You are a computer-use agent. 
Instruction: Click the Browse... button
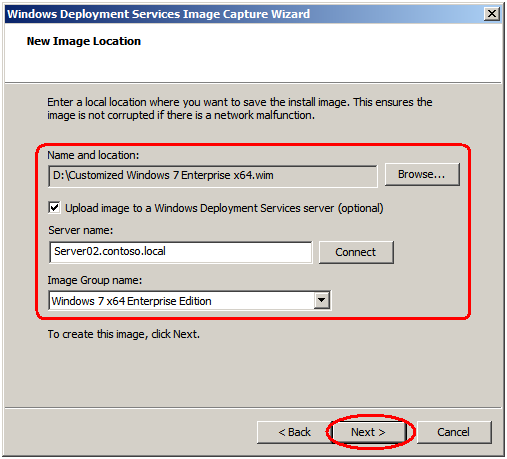coord(422,174)
